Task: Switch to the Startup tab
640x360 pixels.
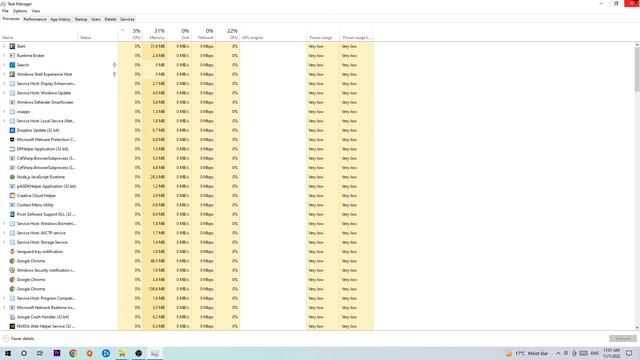Action: click(81, 19)
